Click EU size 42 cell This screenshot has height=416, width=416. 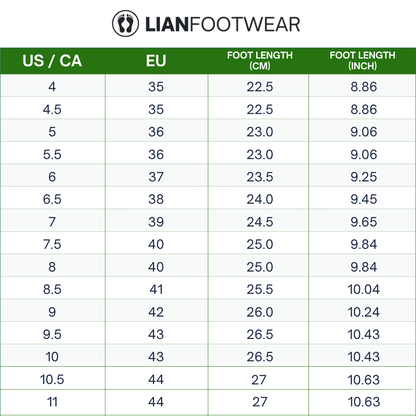click(156, 312)
